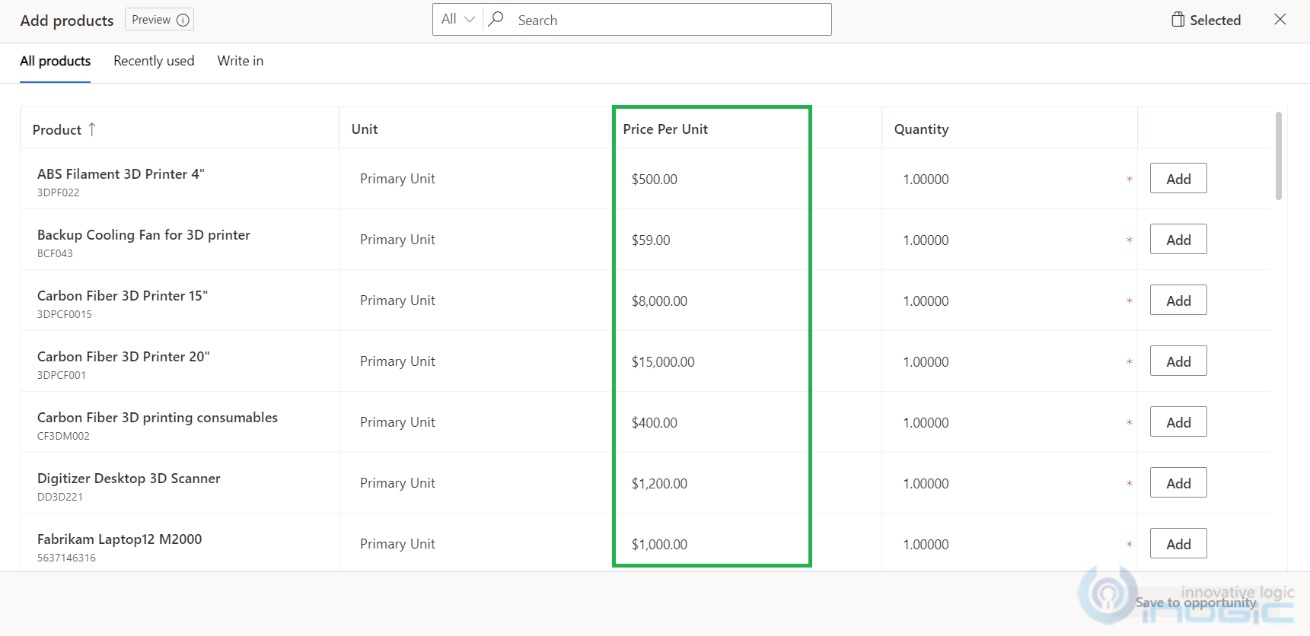Select the All products tab

pyautogui.click(x=55, y=61)
